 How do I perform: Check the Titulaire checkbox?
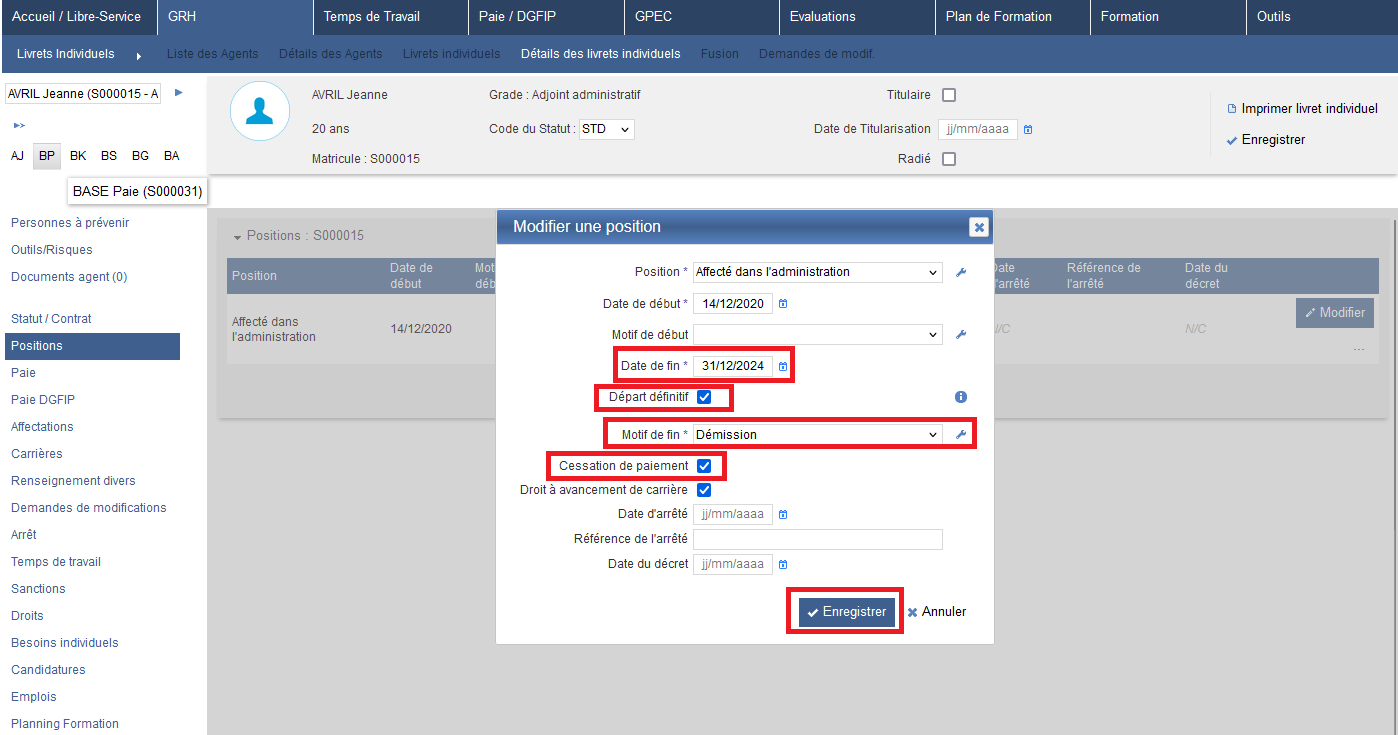point(949,95)
